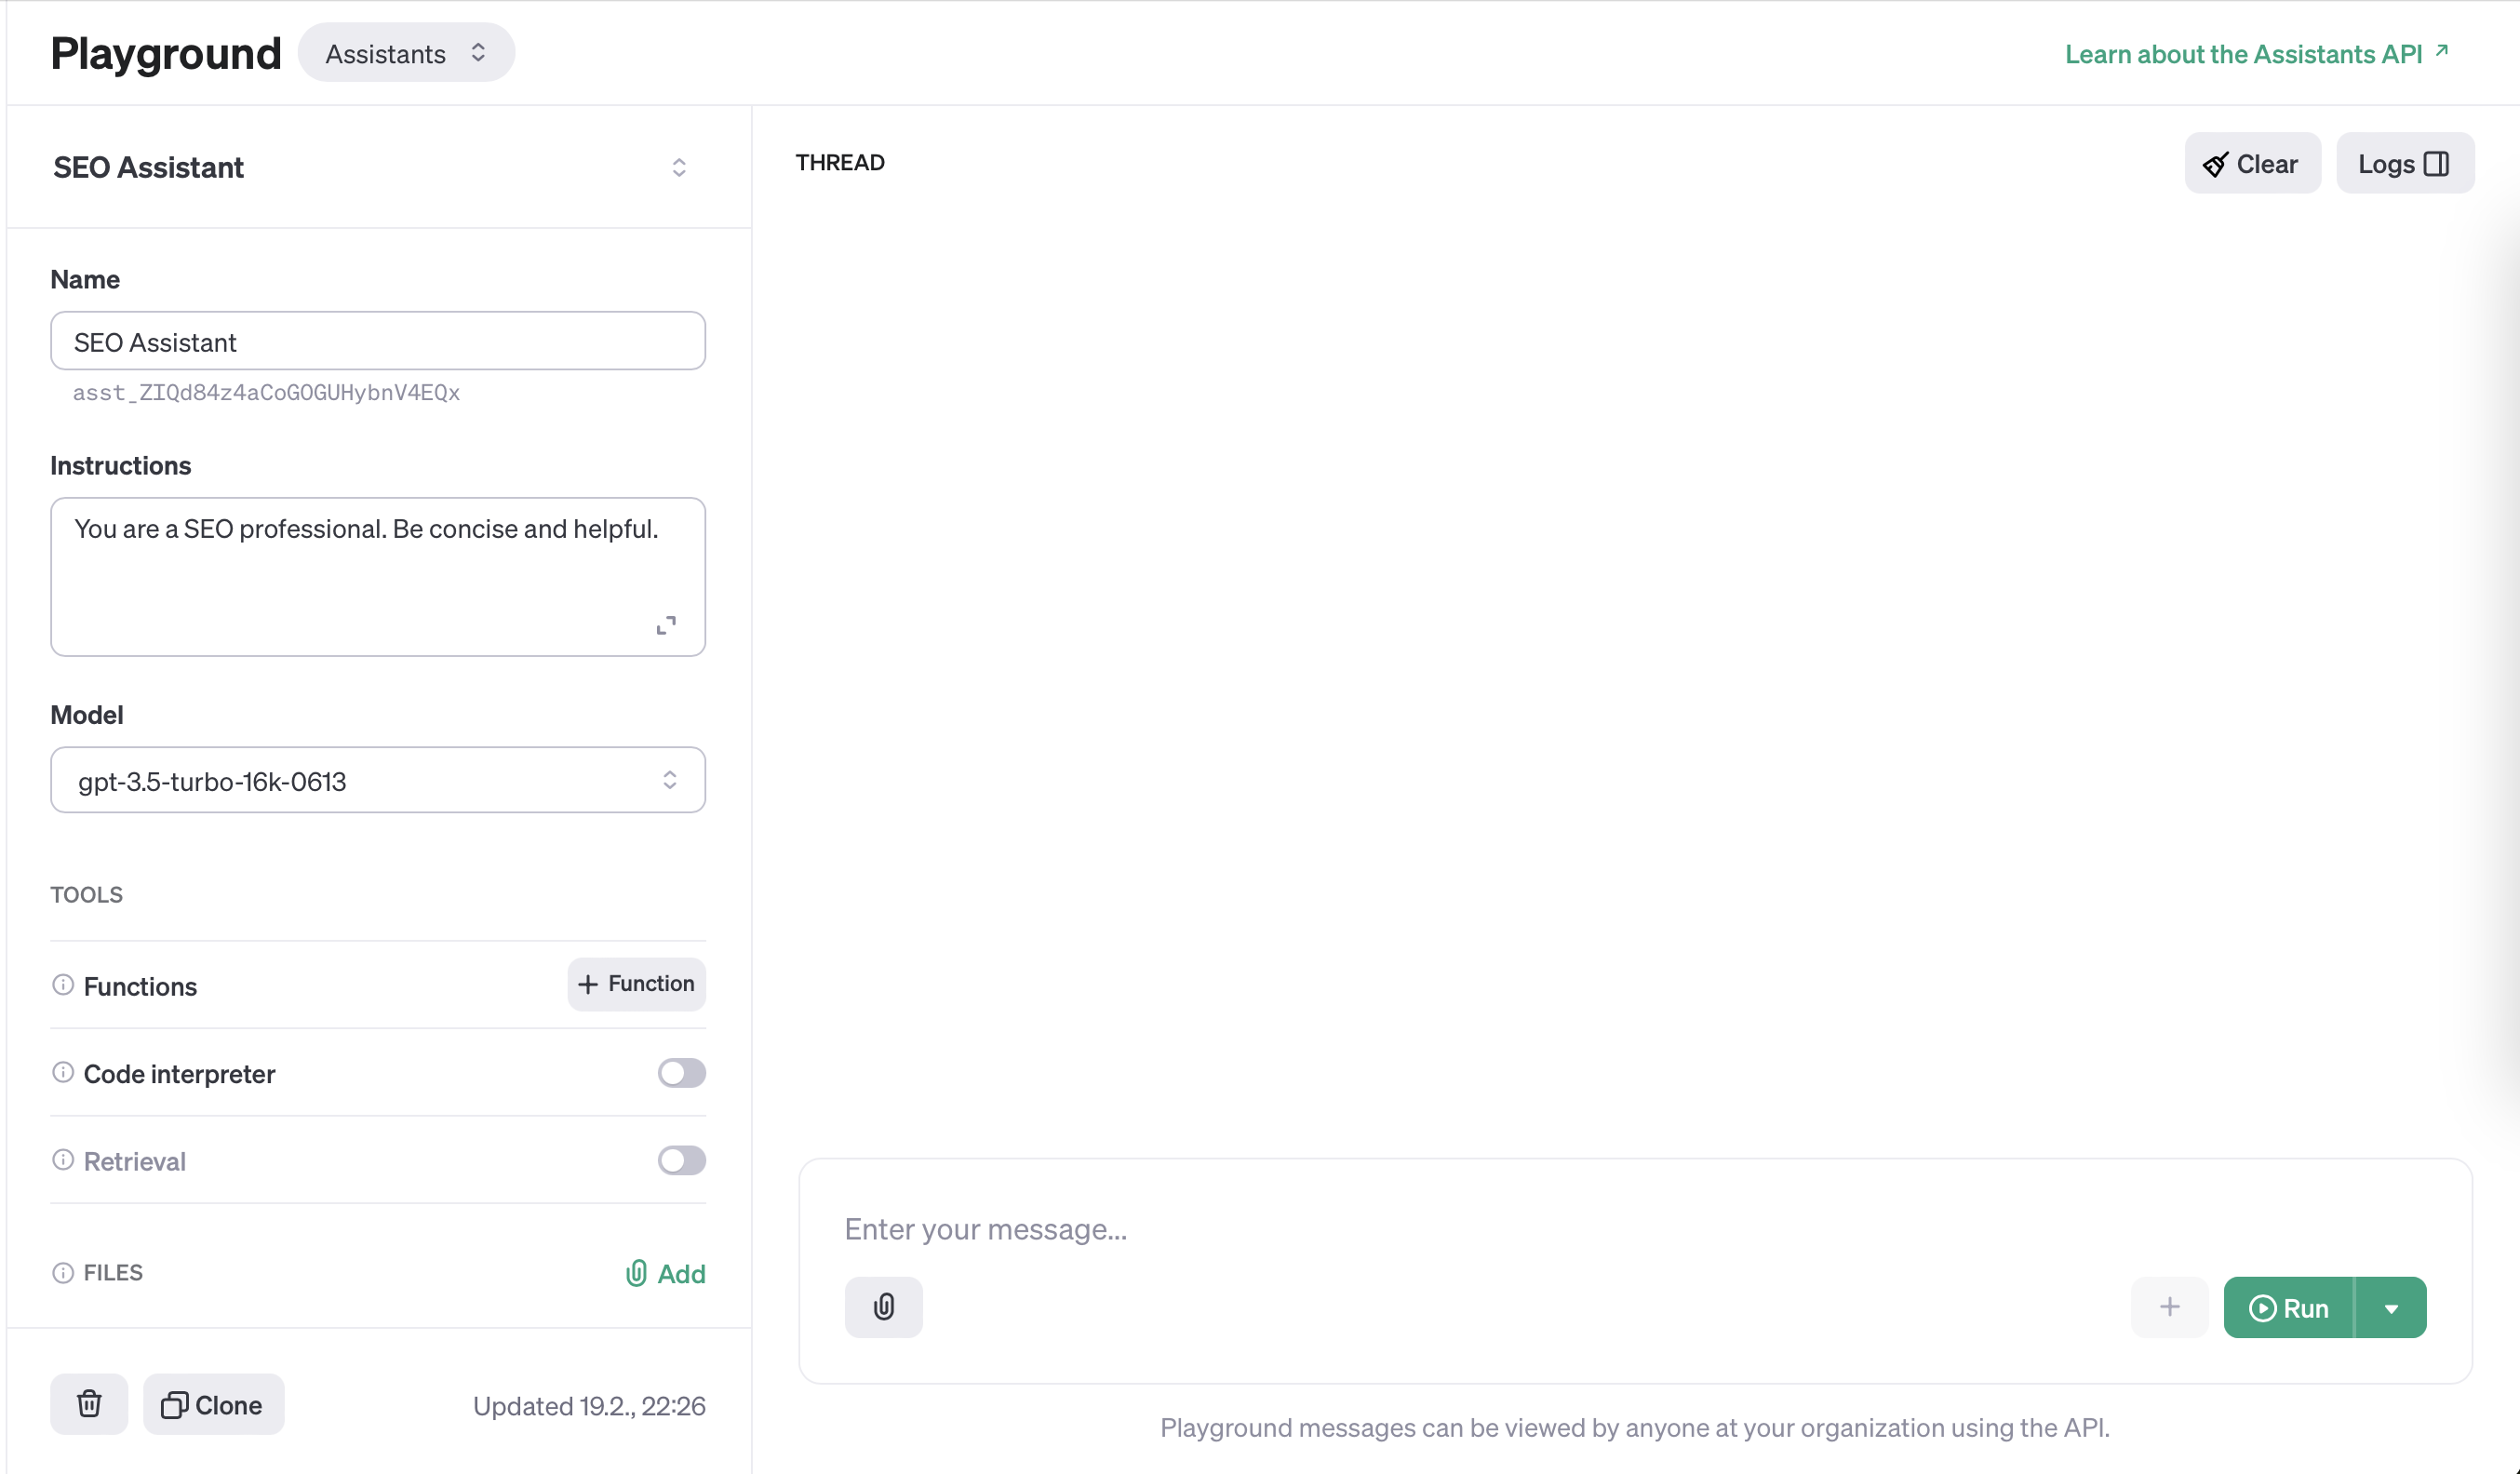Click the FILES info icon

[x=63, y=1273]
